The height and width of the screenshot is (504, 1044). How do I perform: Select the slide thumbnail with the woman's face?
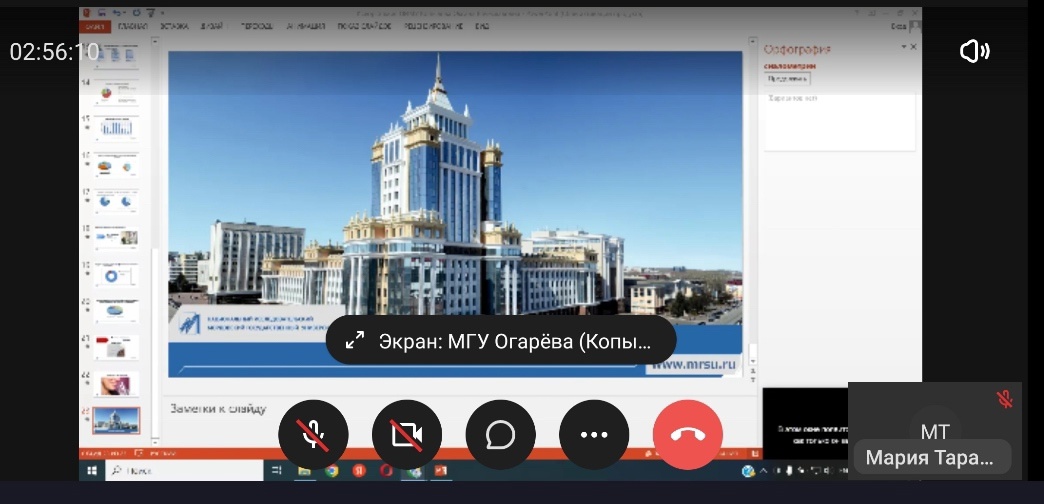[x=116, y=384]
